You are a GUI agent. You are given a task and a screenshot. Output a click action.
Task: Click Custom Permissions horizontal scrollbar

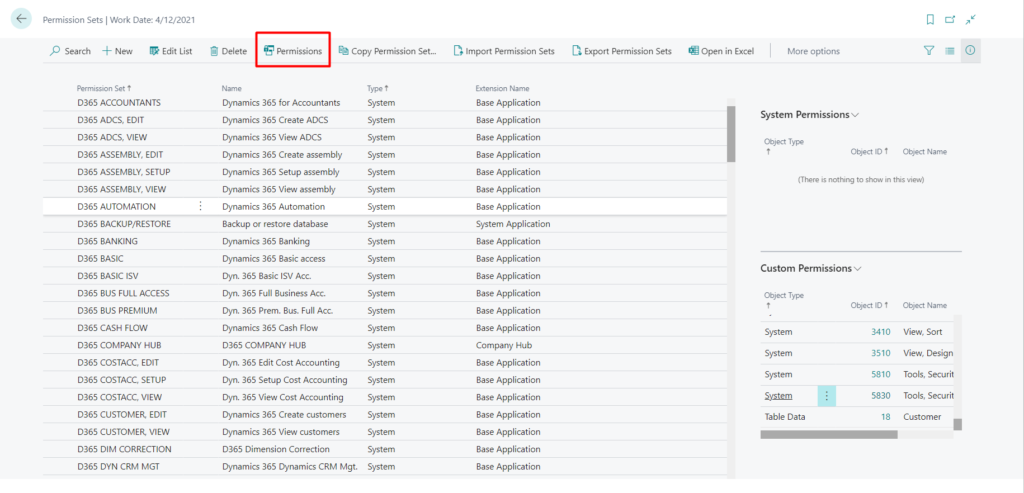[x=829, y=434]
